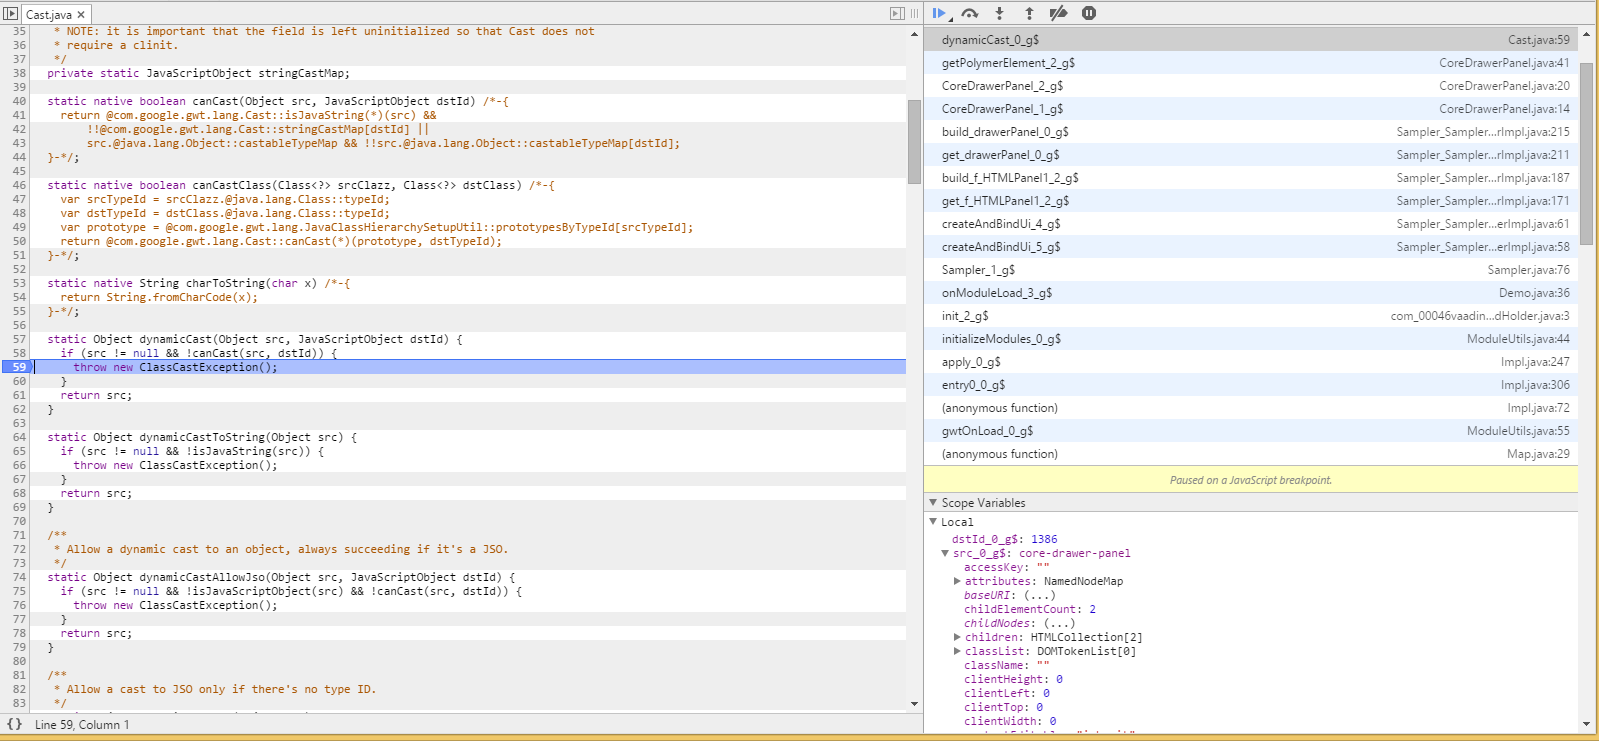Image resolution: width=1599 pixels, height=741 pixels.
Task: Click the baseURI (...) getter value
Action: tap(1039, 595)
